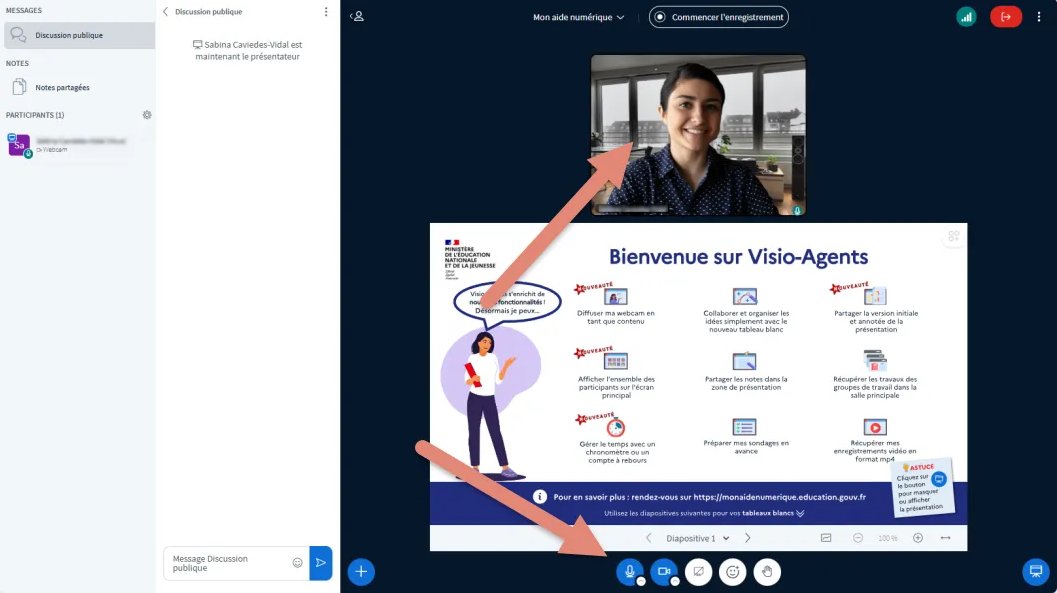Click Commencer l'enregistrement
The image size is (1057, 593).
point(718,17)
